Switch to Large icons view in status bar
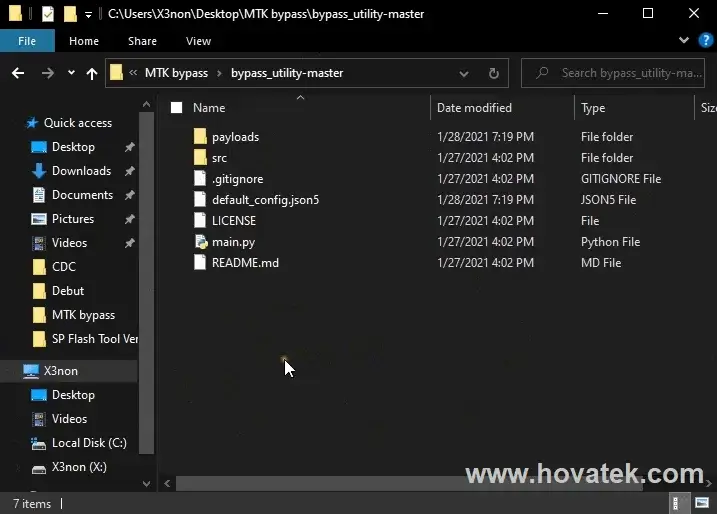The width and height of the screenshot is (717, 514). (x=702, y=503)
